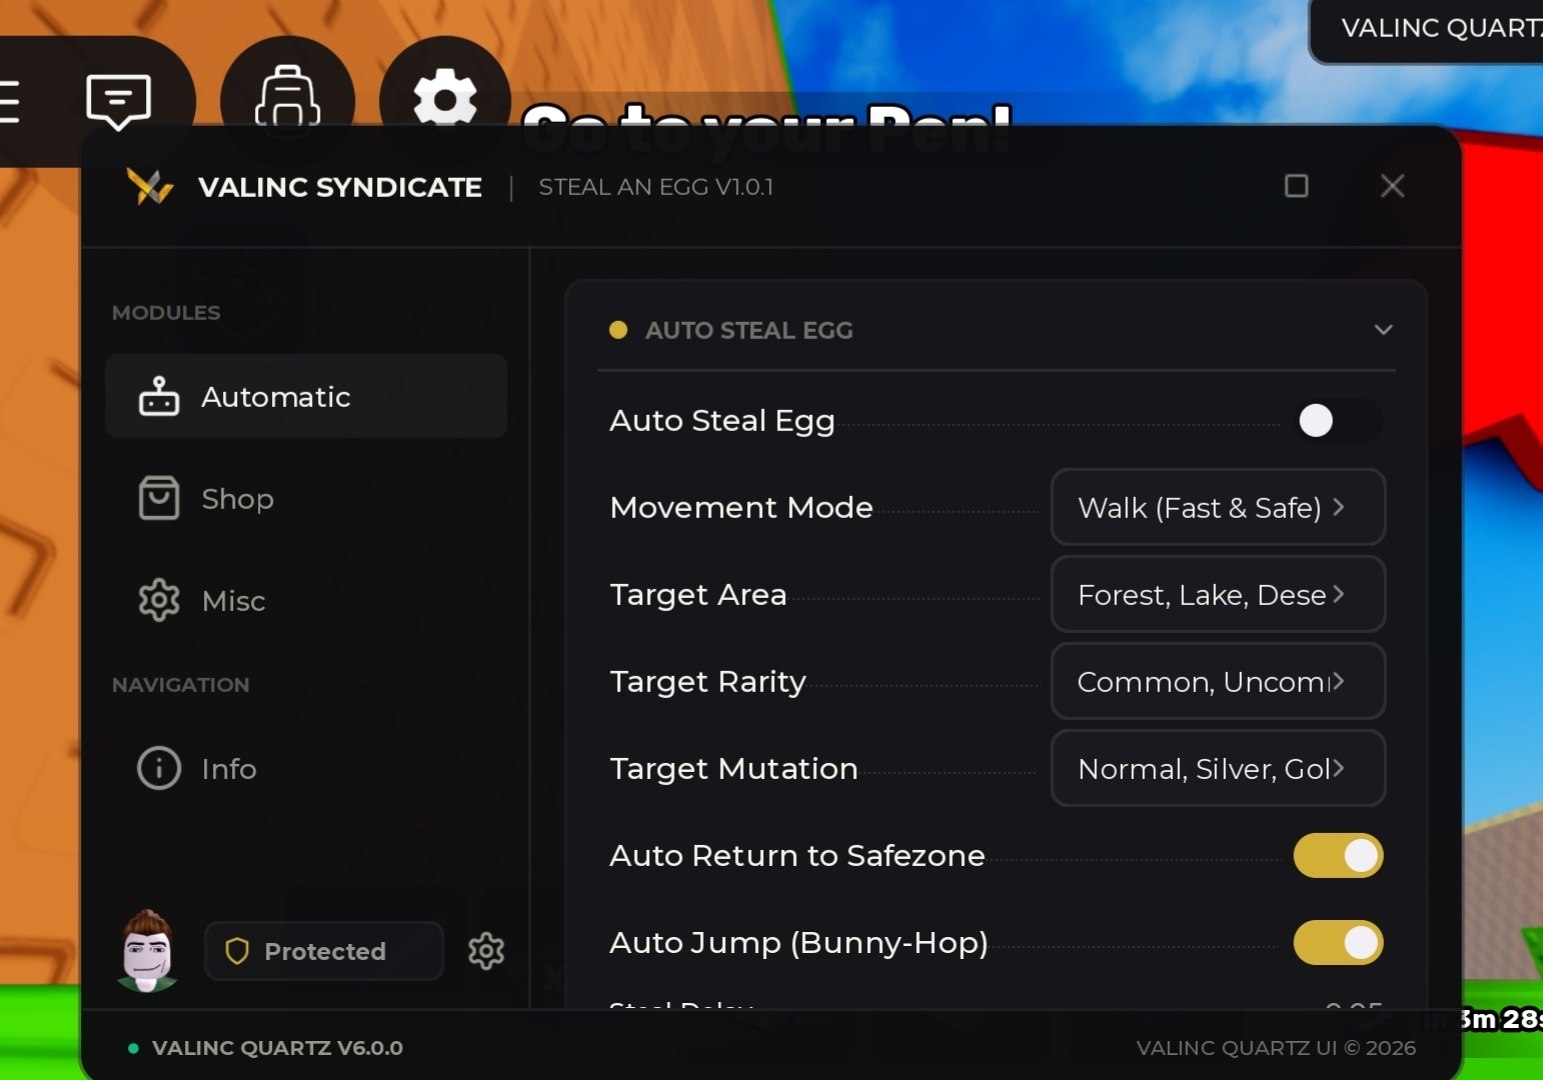This screenshot has height=1080, width=1543.
Task: Click the VALINC QUARTZ notification badge
Action: tap(1428, 29)
